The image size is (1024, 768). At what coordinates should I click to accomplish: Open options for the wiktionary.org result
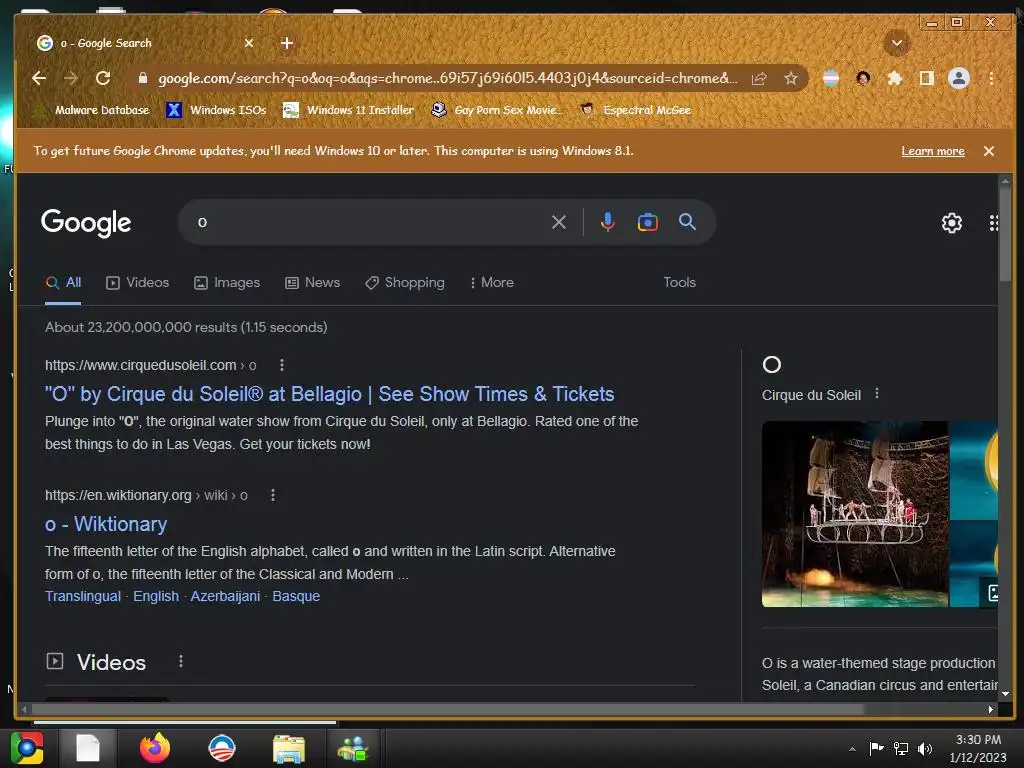(273, 496)
